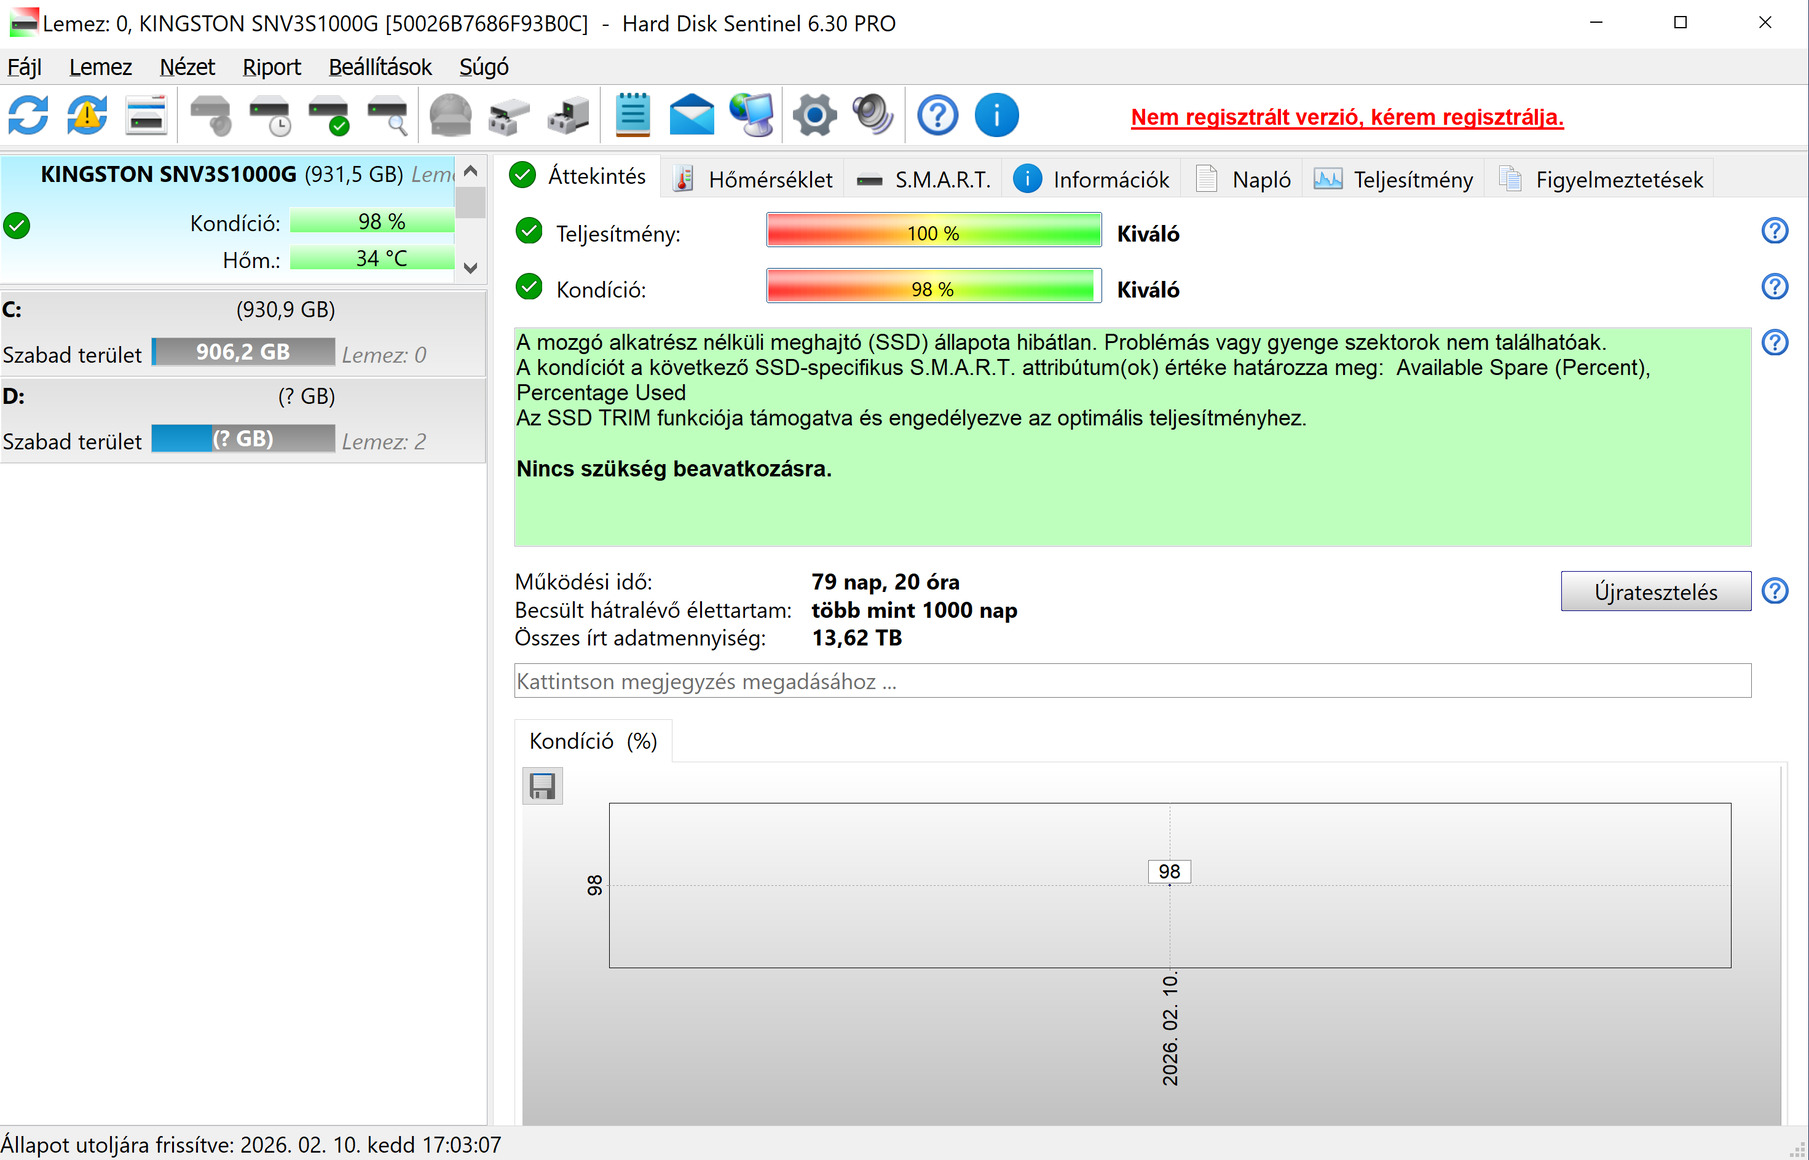Click the 'Nincs szükség beavatkozásra.' text
1809x1160 pixels.
pyautogui.click(x=674, y=469)
